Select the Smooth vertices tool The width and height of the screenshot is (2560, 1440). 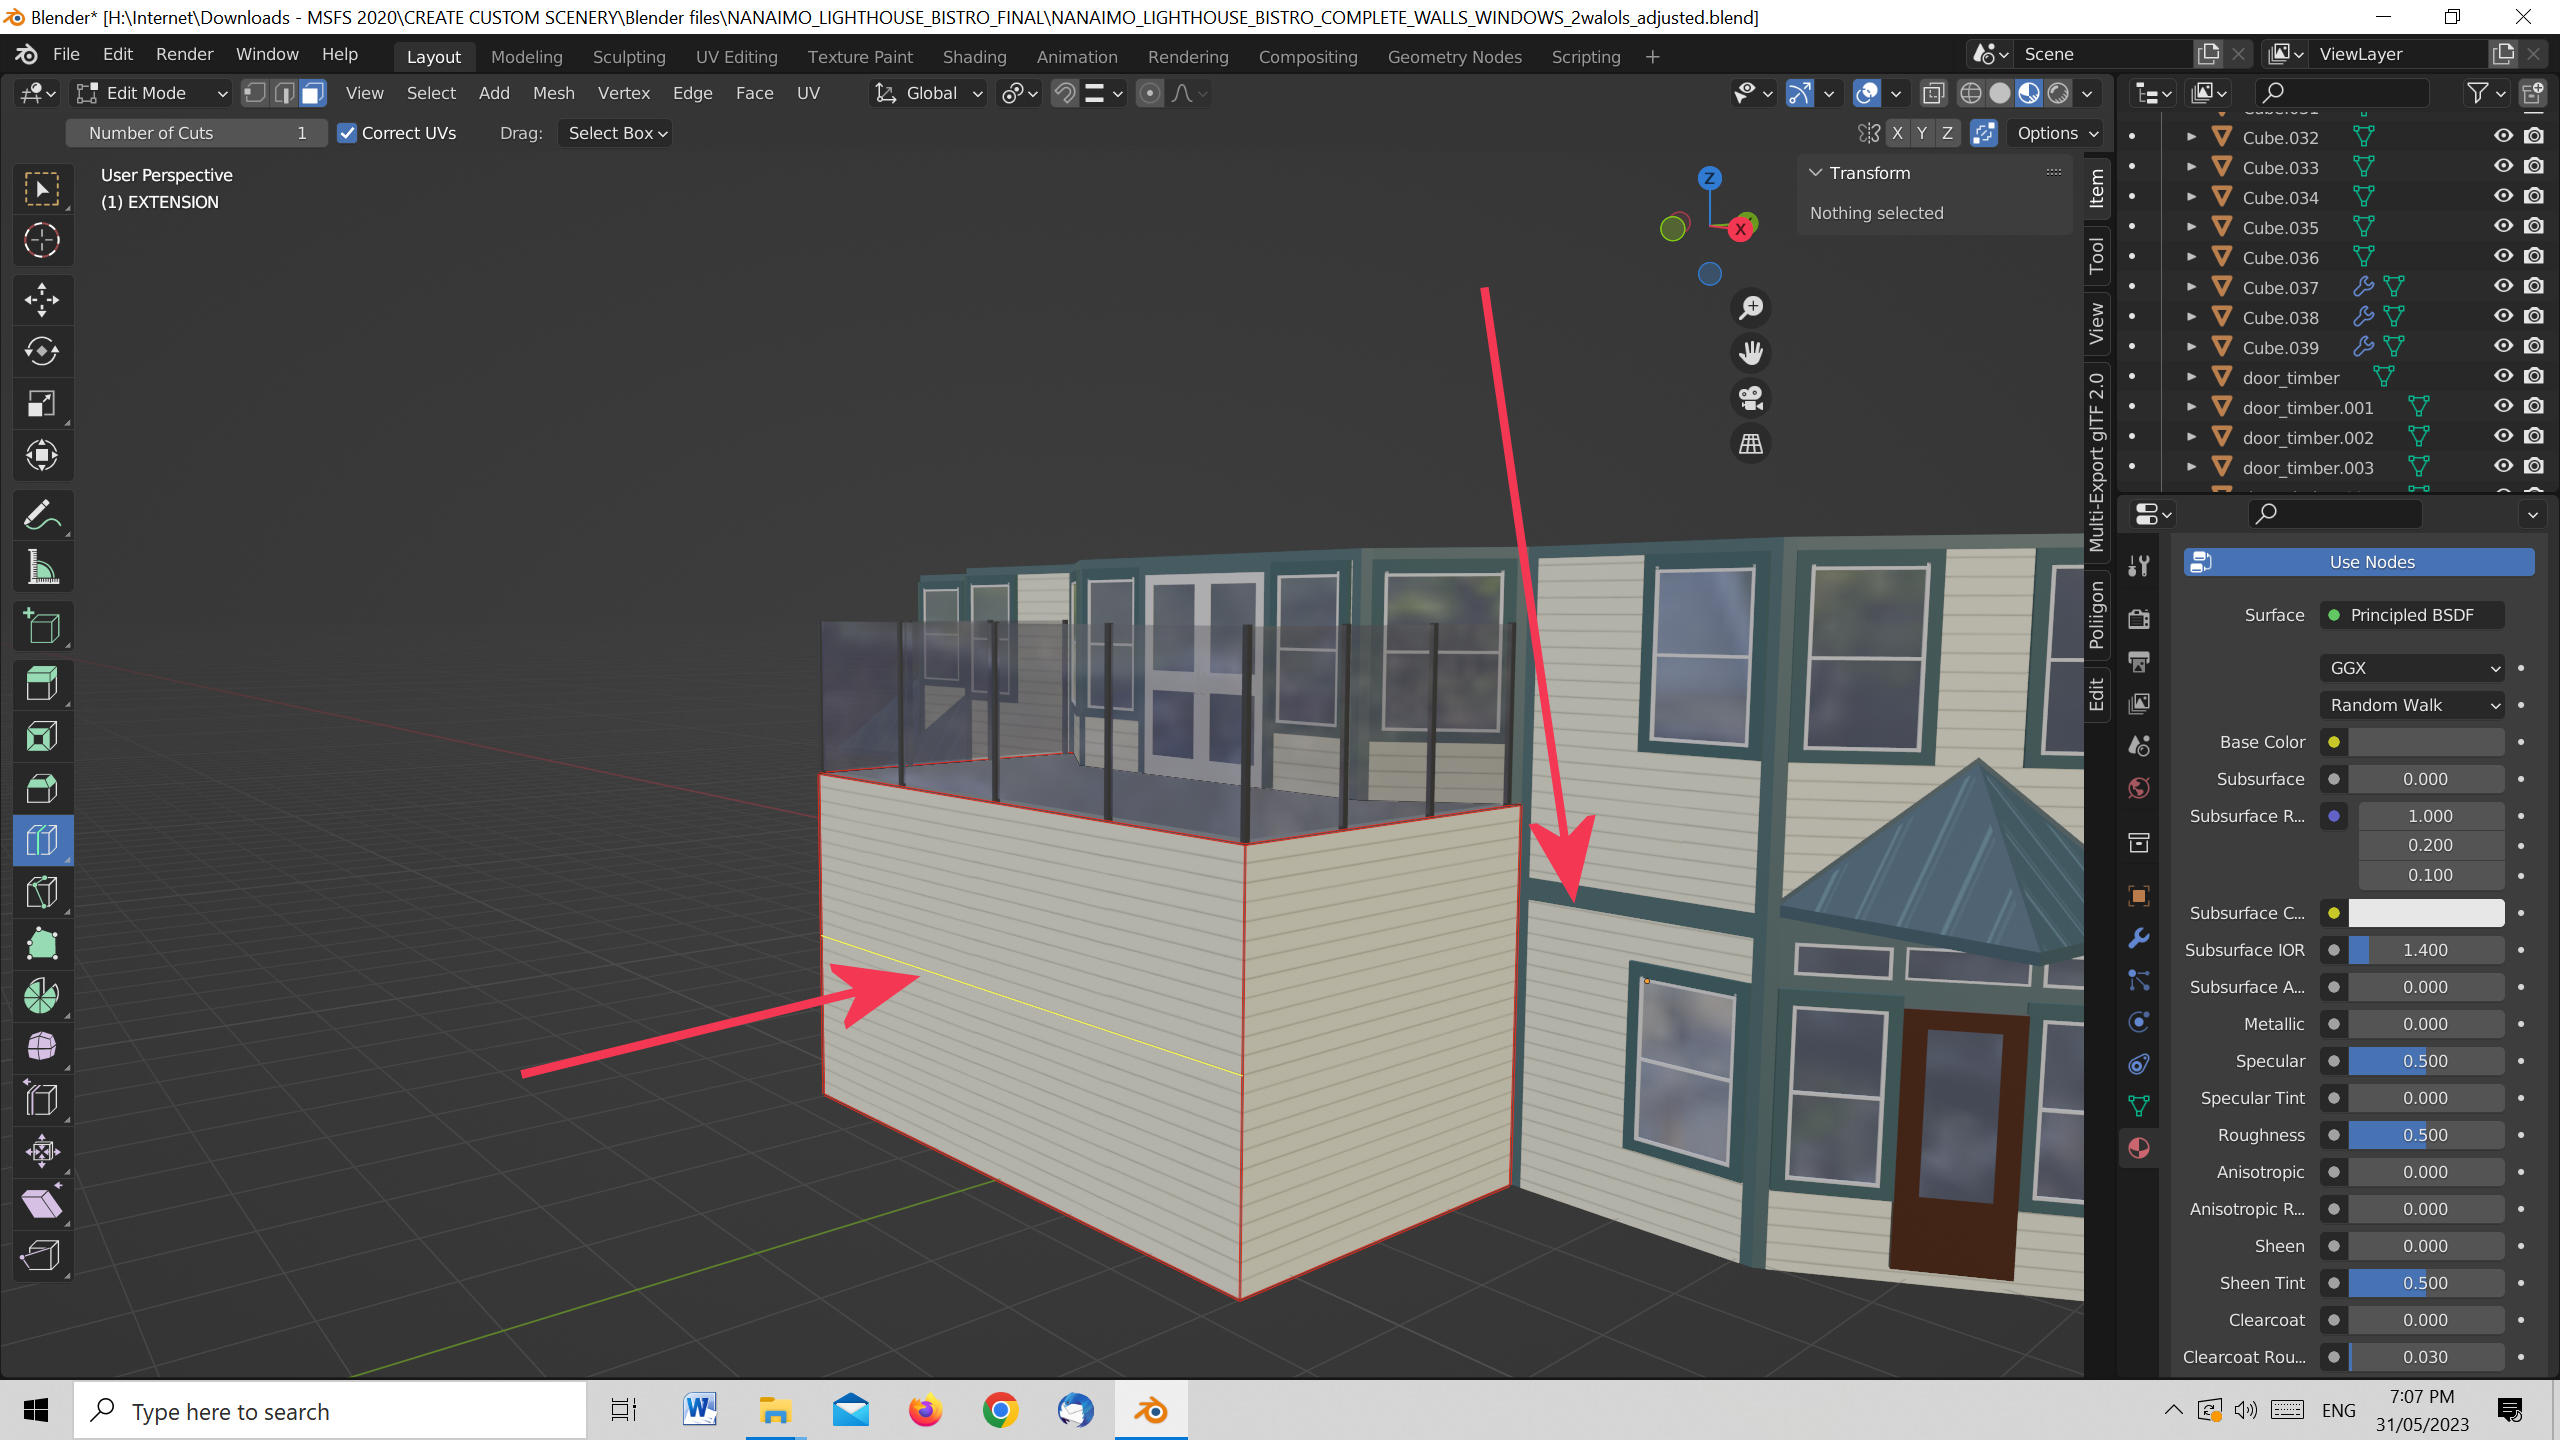click(42, 1047)
